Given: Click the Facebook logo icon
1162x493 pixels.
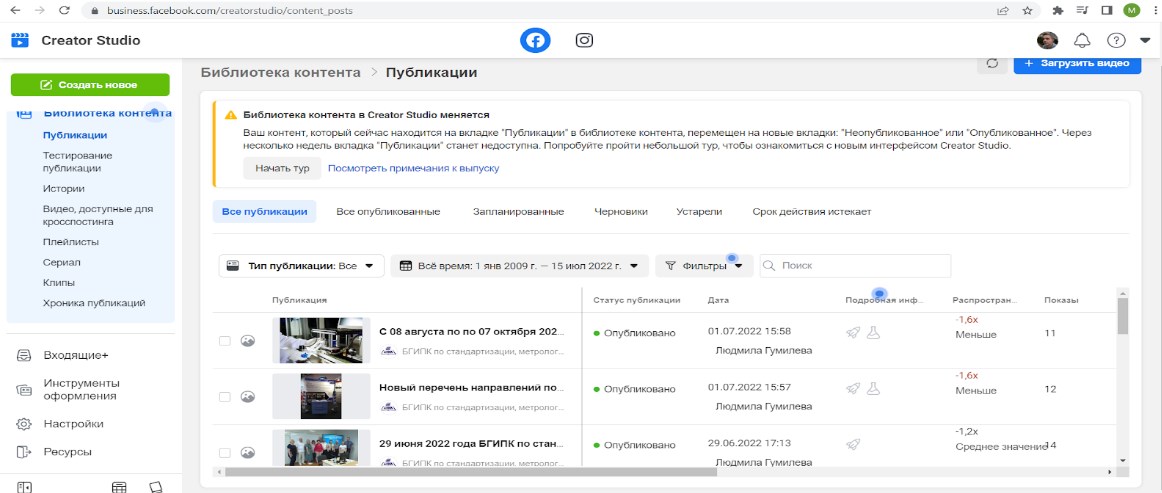Looking at the screenshot, I should click(x=535, y=40).
